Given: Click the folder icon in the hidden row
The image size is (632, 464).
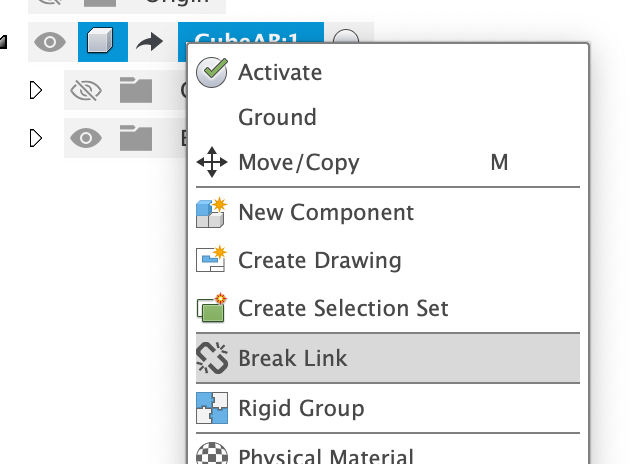Looking at the screenshot, I should click(134, 91).
